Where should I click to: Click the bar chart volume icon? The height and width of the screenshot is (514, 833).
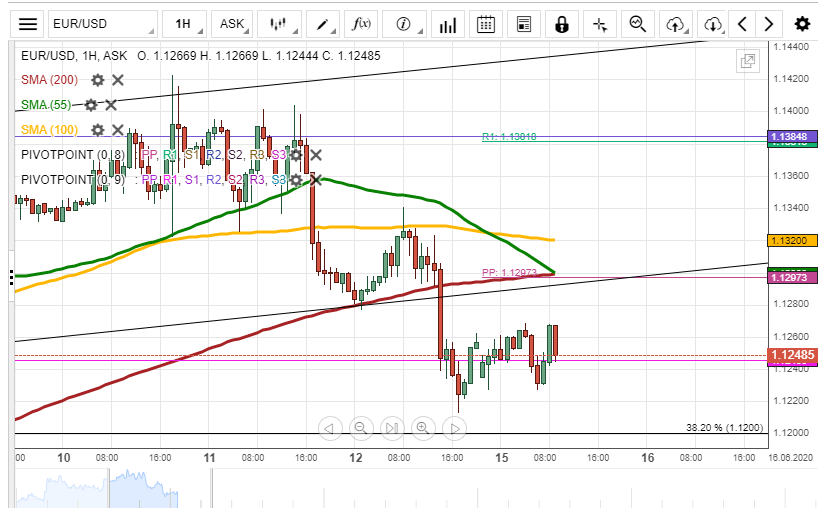[448, 24]
